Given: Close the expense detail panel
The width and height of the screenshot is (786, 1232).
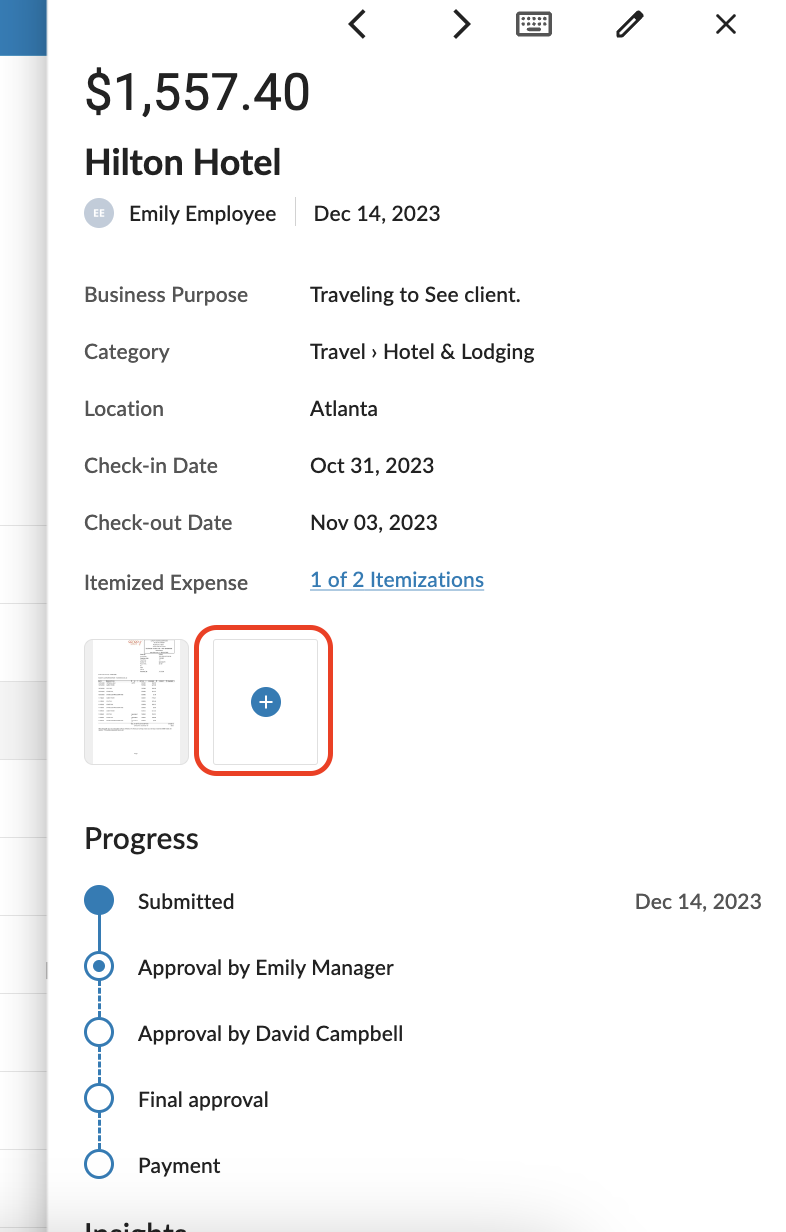Looking at the screenshot, I should click(x=726, y=24).
